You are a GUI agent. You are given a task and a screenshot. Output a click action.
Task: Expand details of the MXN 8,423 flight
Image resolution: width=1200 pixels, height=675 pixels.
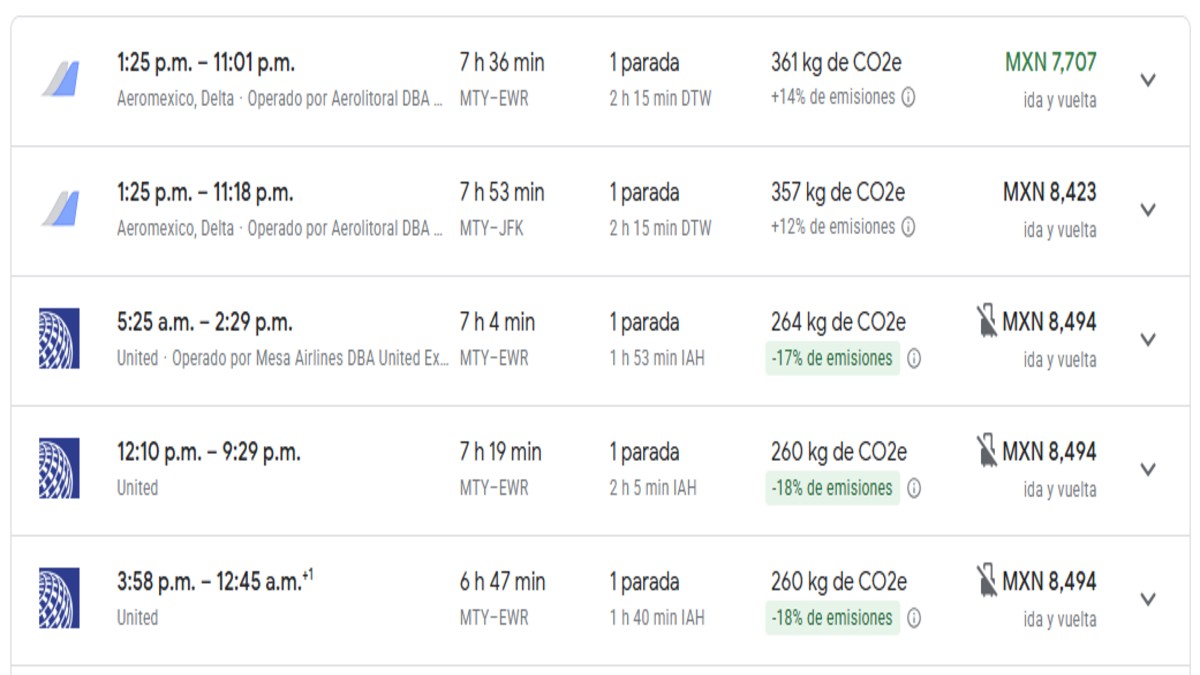1148,210
